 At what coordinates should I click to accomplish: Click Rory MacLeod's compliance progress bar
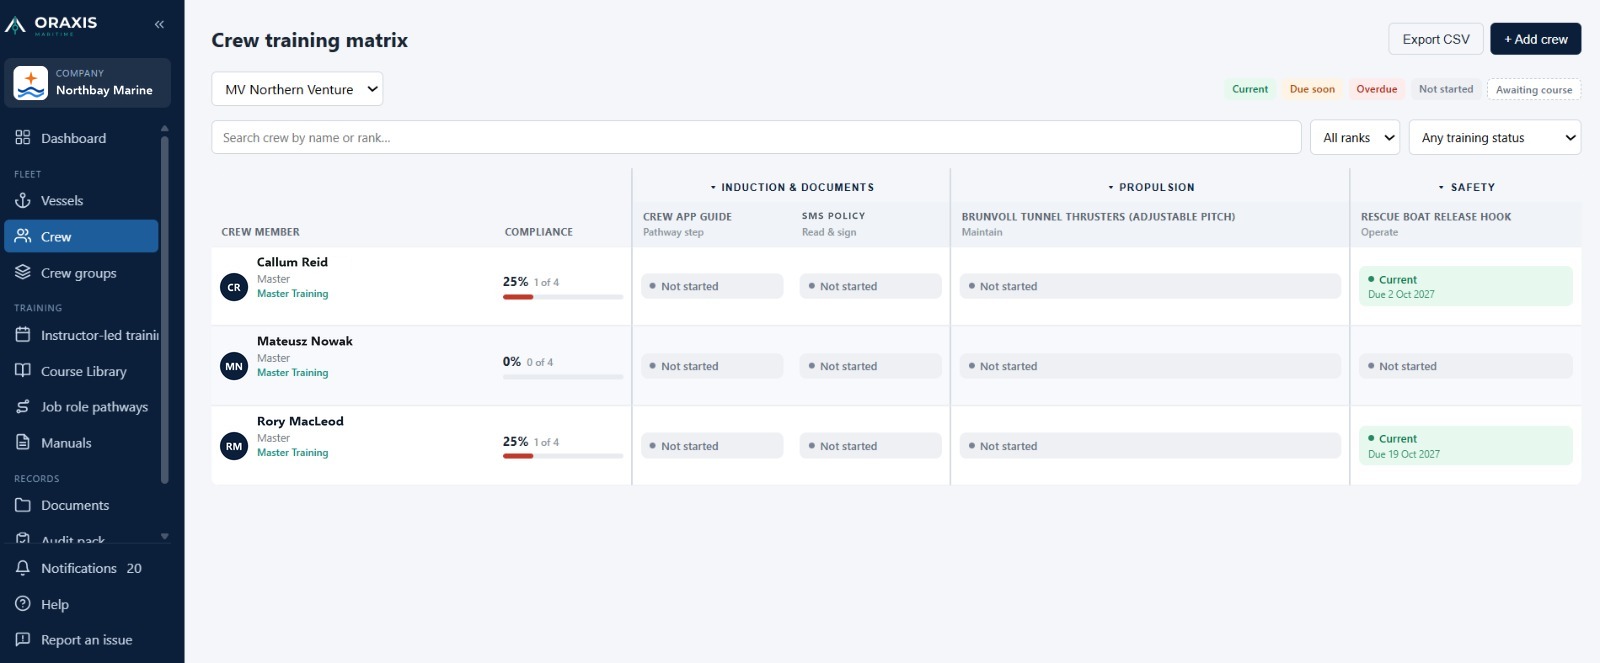563,456
